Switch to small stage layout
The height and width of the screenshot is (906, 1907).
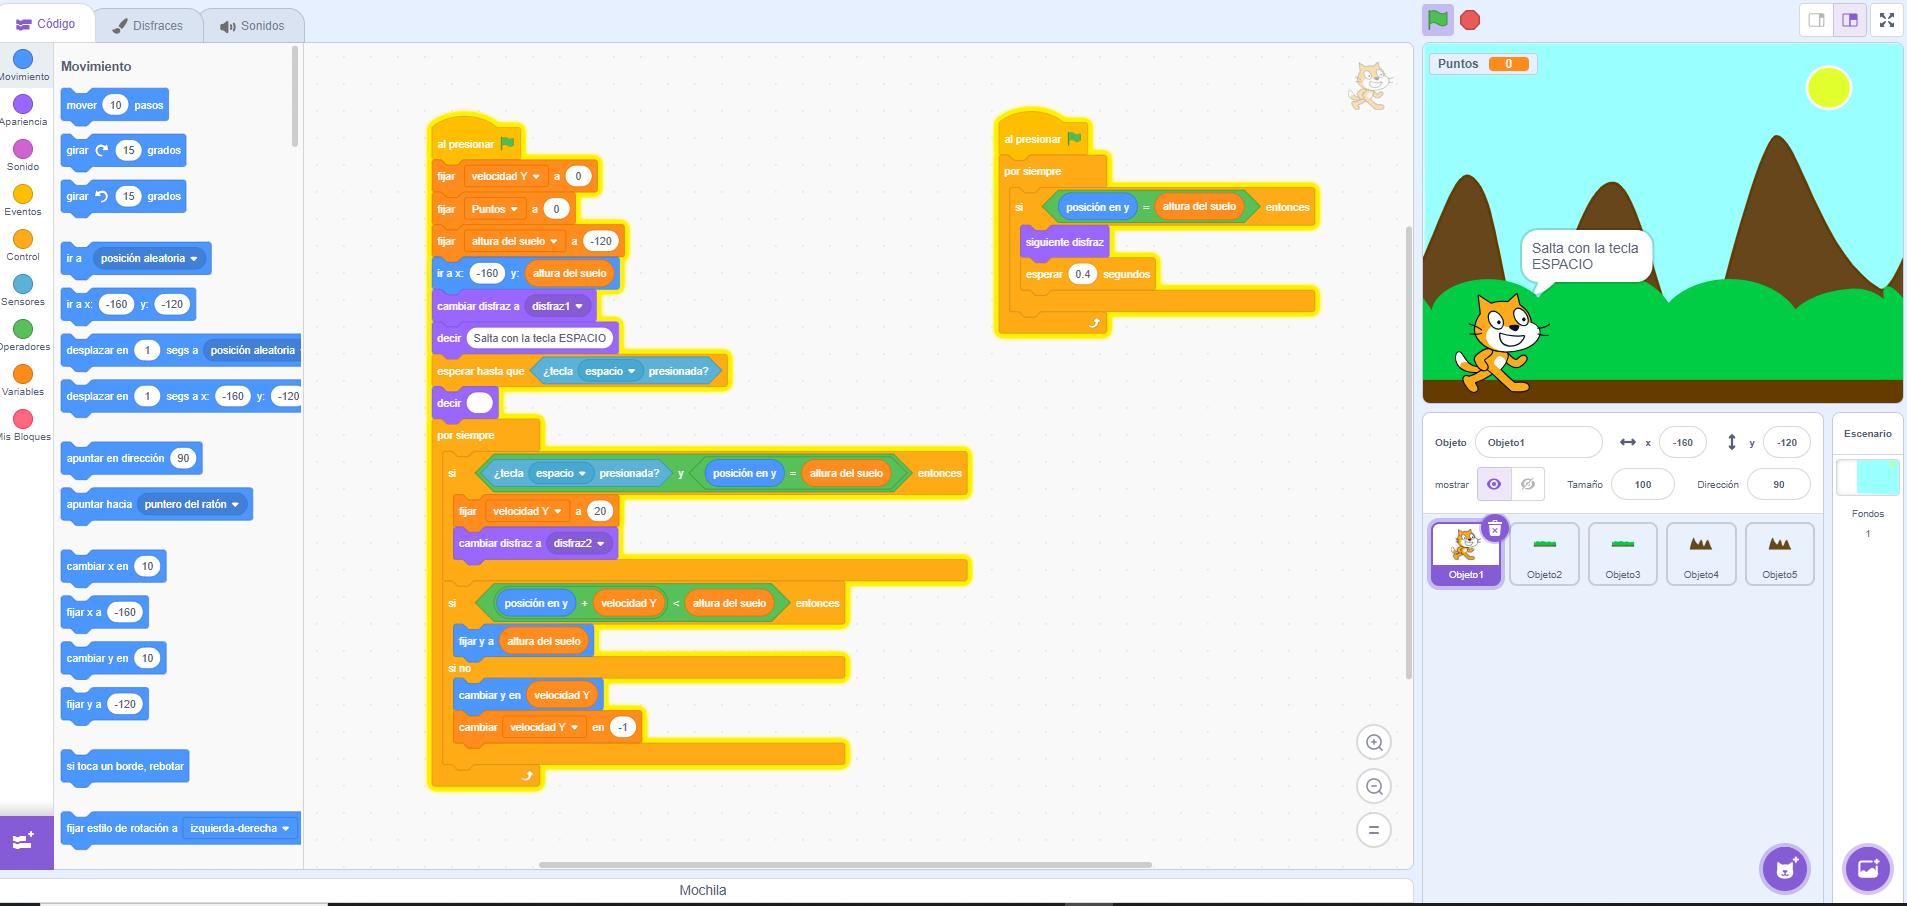coord(1817,20)
